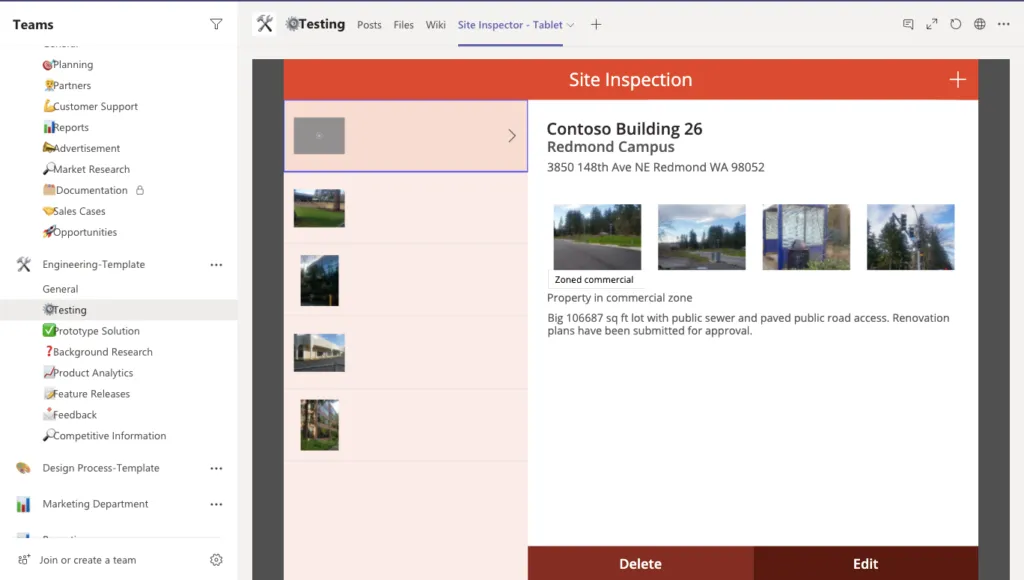The width and height of the screenshot is (1024, 580).
Task: Reload the Site Inspector tab
Action: coord(955,24)
